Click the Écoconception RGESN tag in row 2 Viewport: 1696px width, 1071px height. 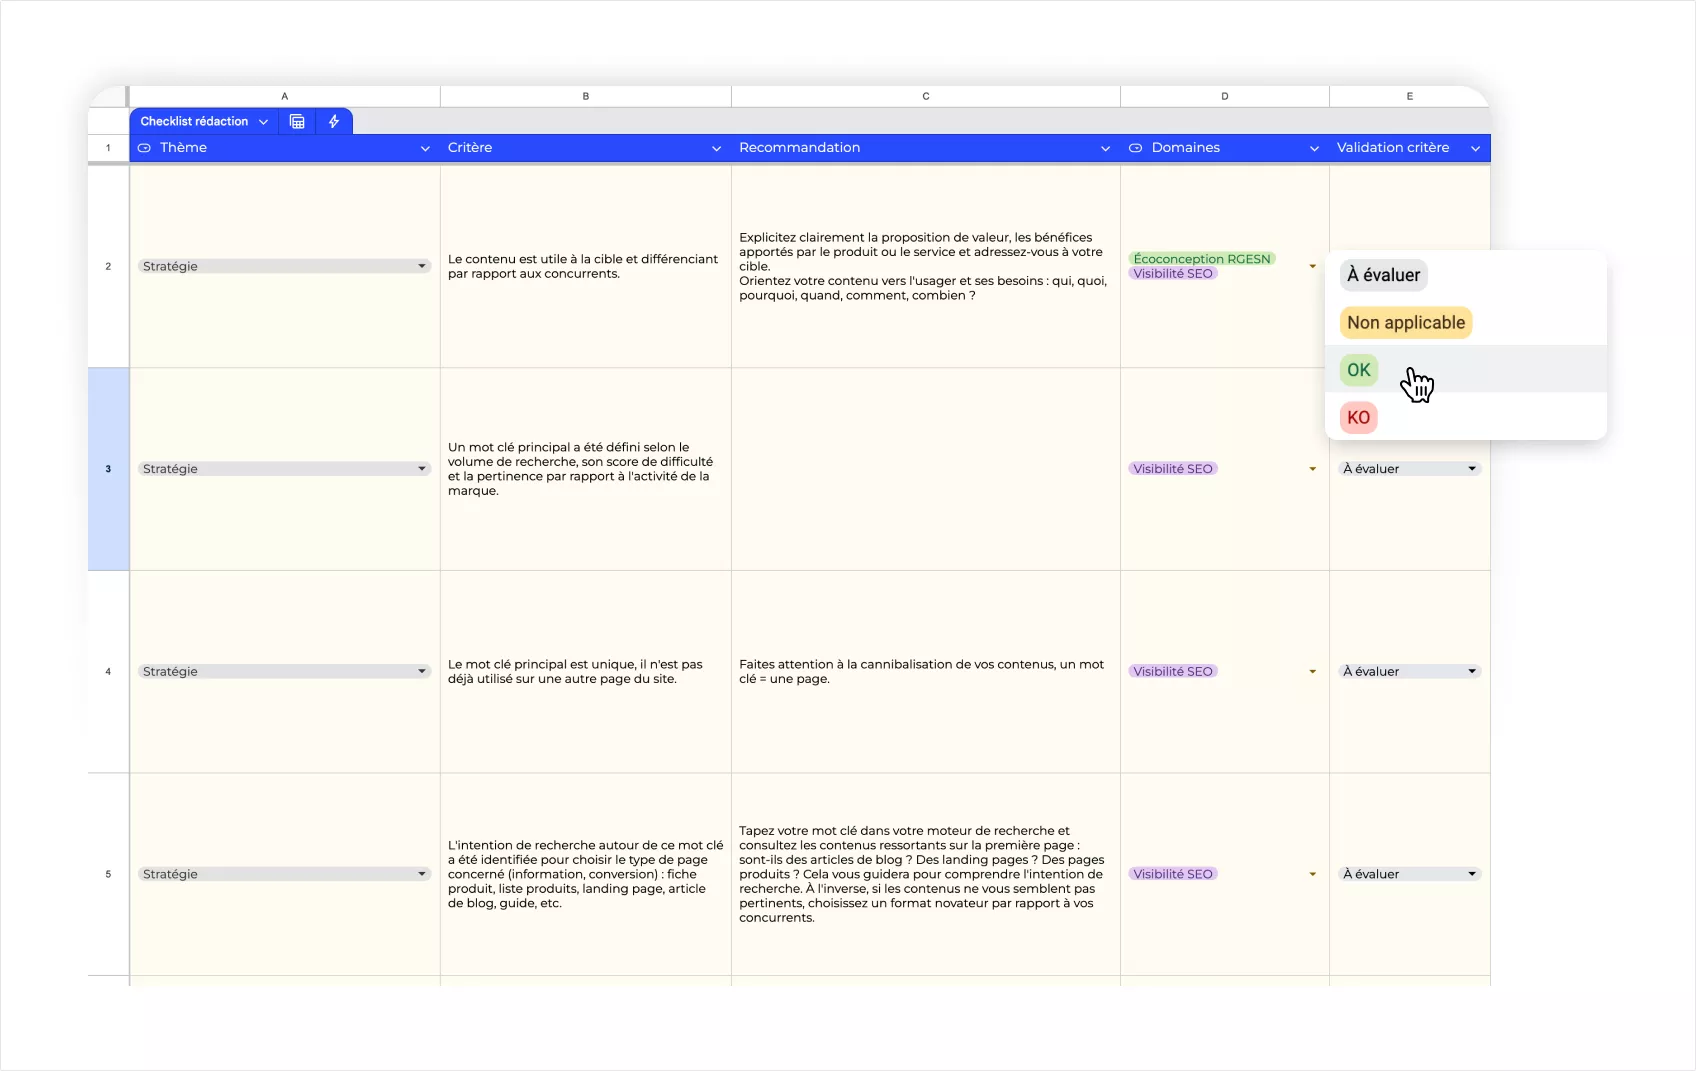(1201, 259)
